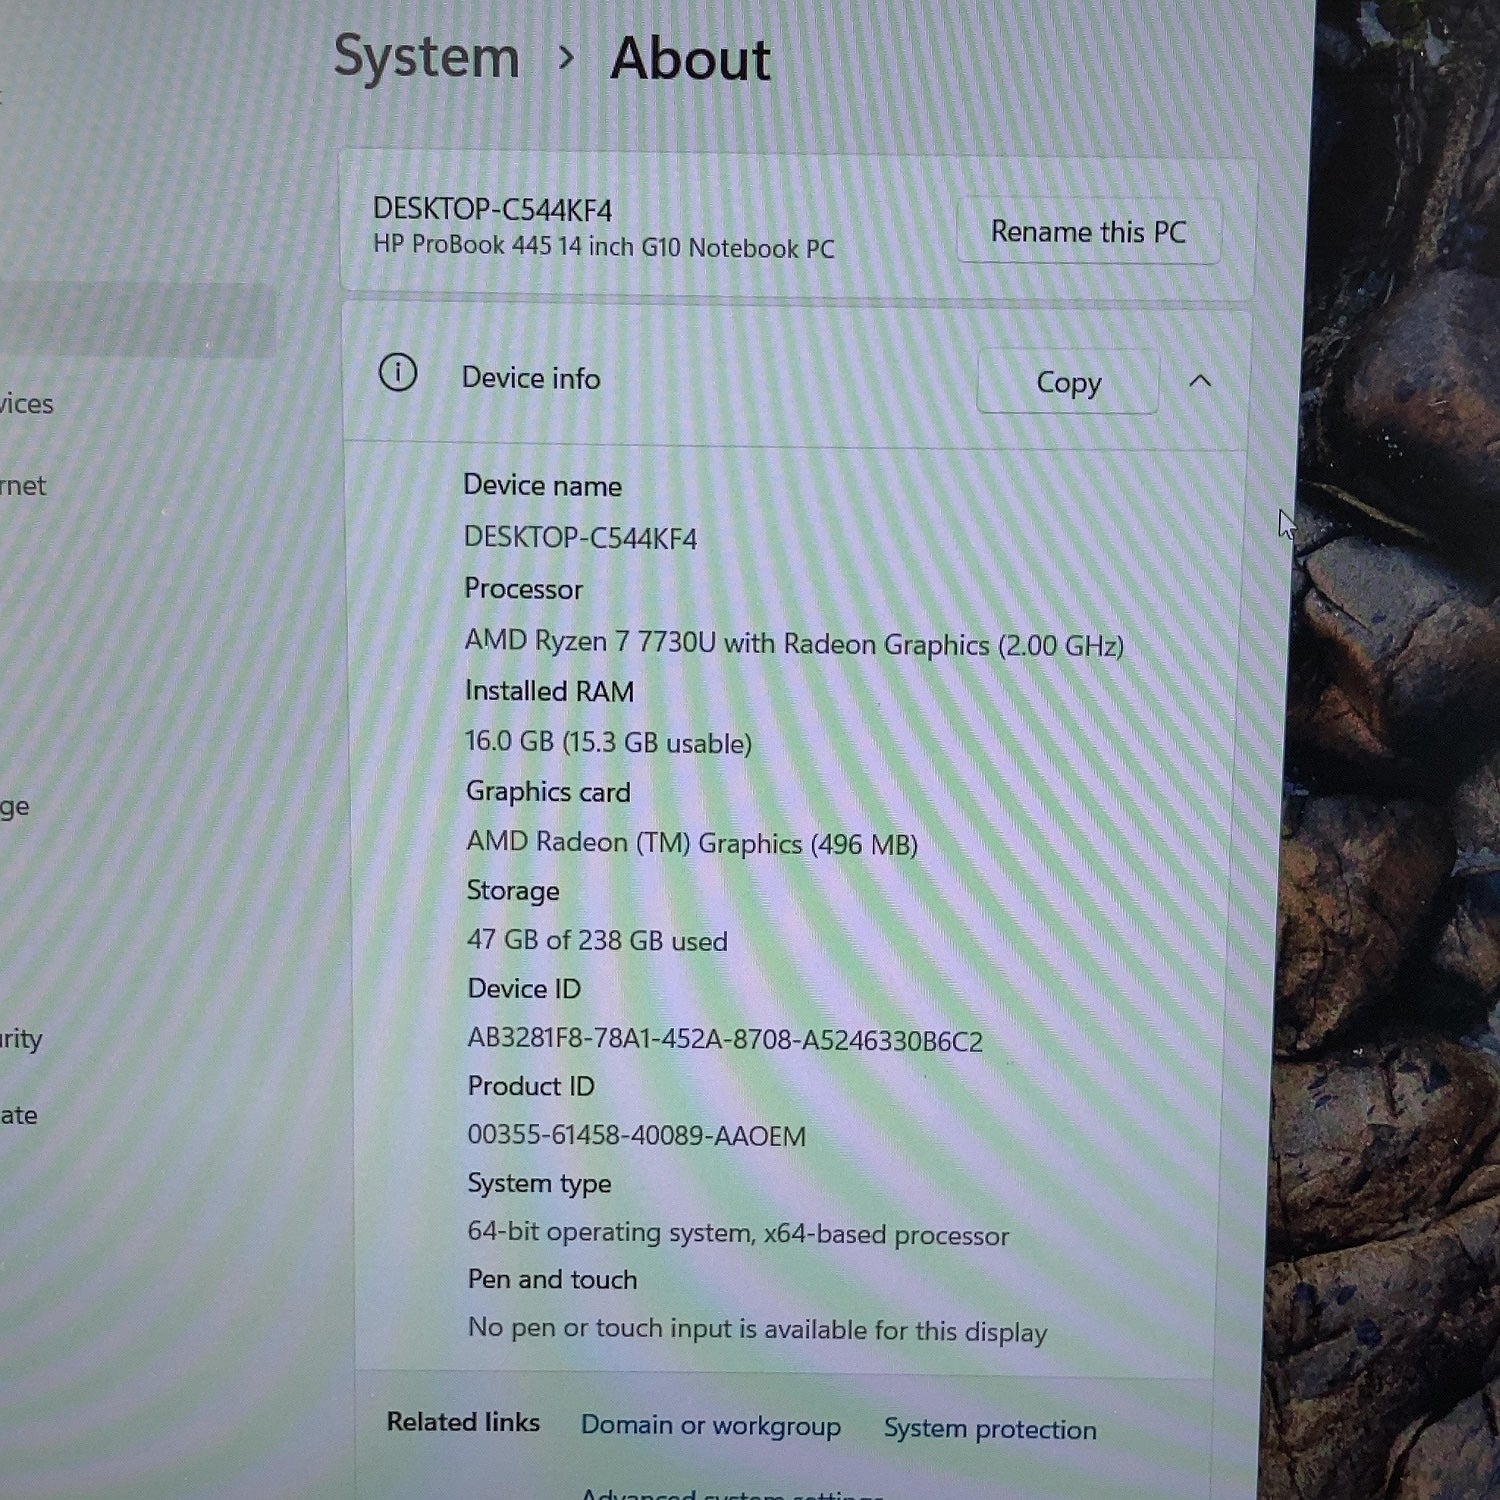
Task: Click the Related links label
Action: pos(463,1422)
